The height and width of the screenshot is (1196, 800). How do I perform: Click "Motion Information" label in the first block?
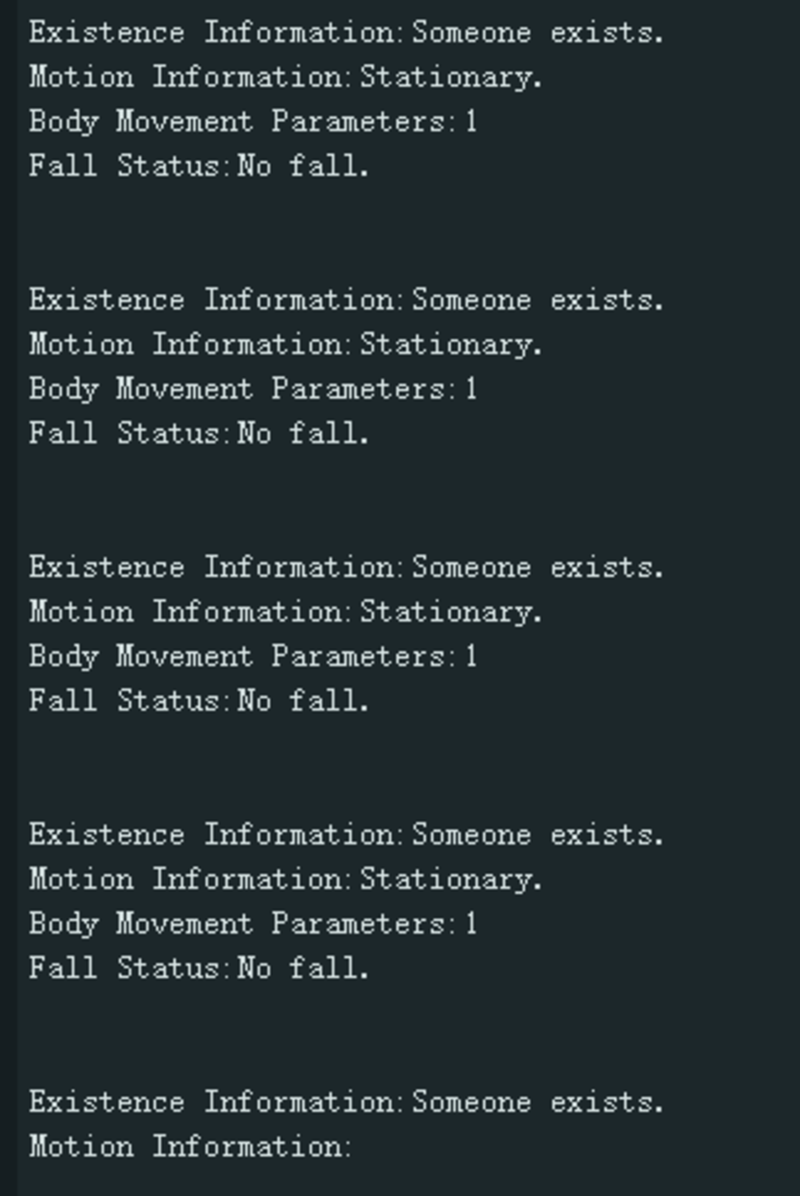tap(189, 77)
